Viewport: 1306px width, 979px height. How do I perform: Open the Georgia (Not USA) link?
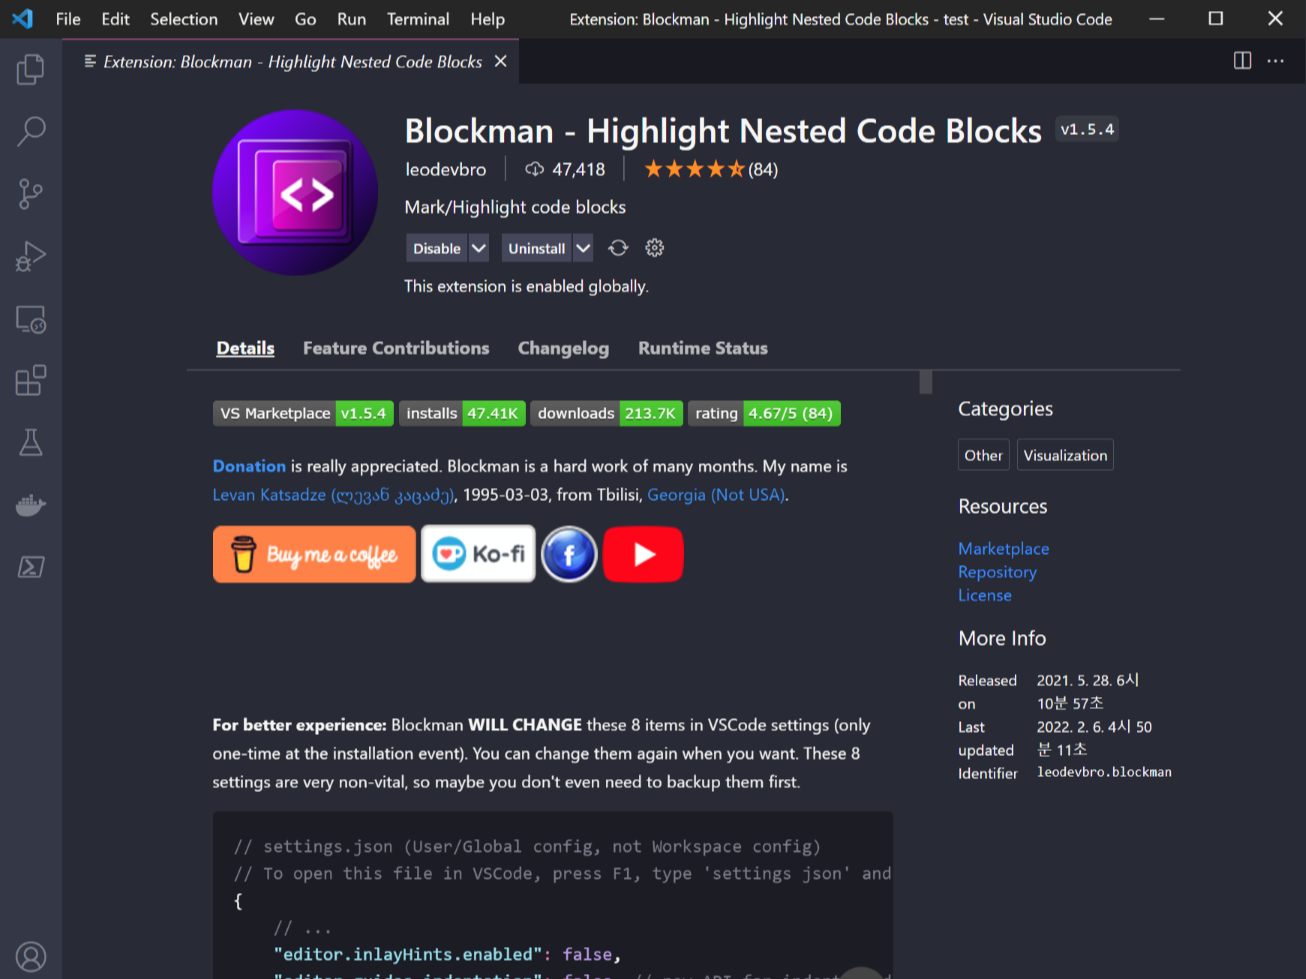click(x=716, y=495)
